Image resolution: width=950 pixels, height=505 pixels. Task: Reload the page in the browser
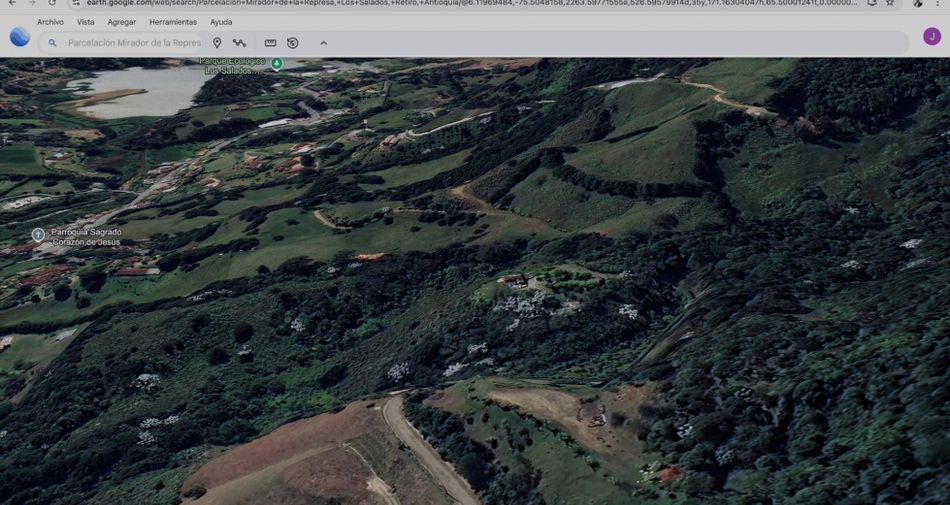coord(52,3)
